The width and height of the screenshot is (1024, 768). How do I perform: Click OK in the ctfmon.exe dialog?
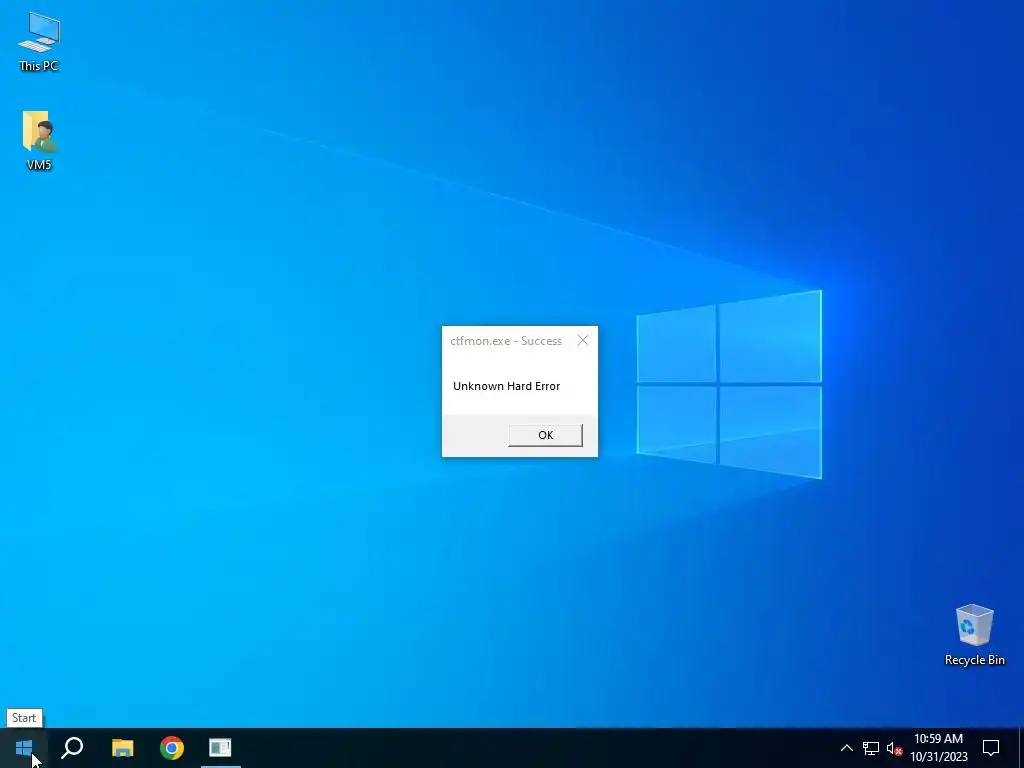coord(545,435)
